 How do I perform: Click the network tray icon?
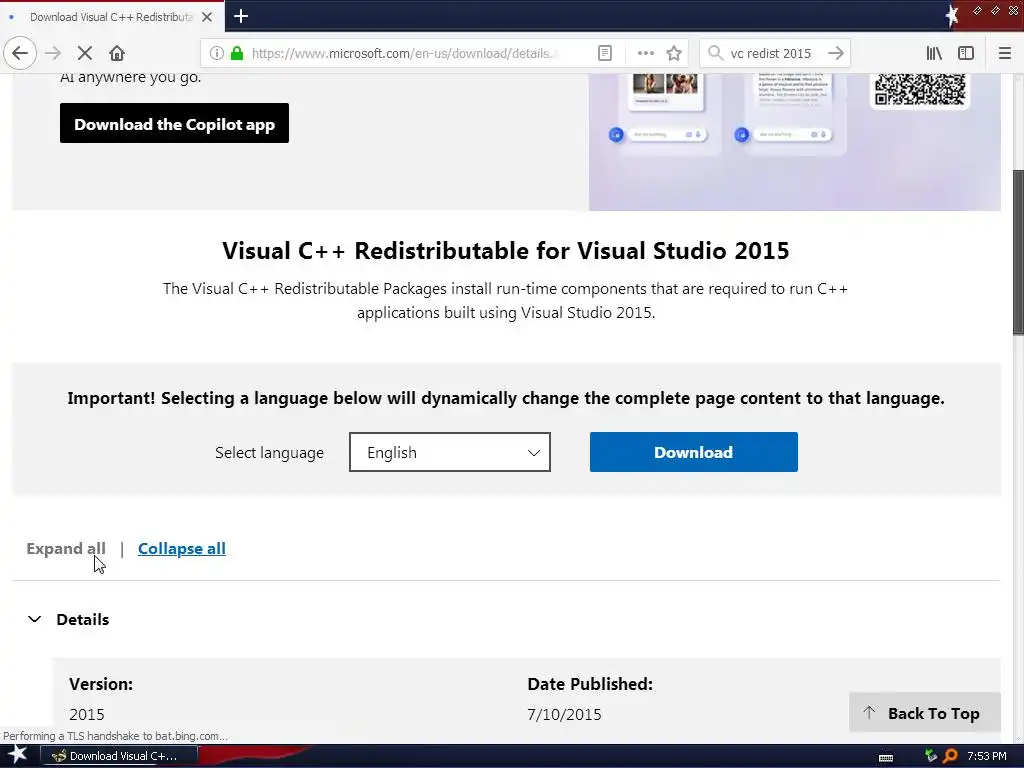(931, 756)
